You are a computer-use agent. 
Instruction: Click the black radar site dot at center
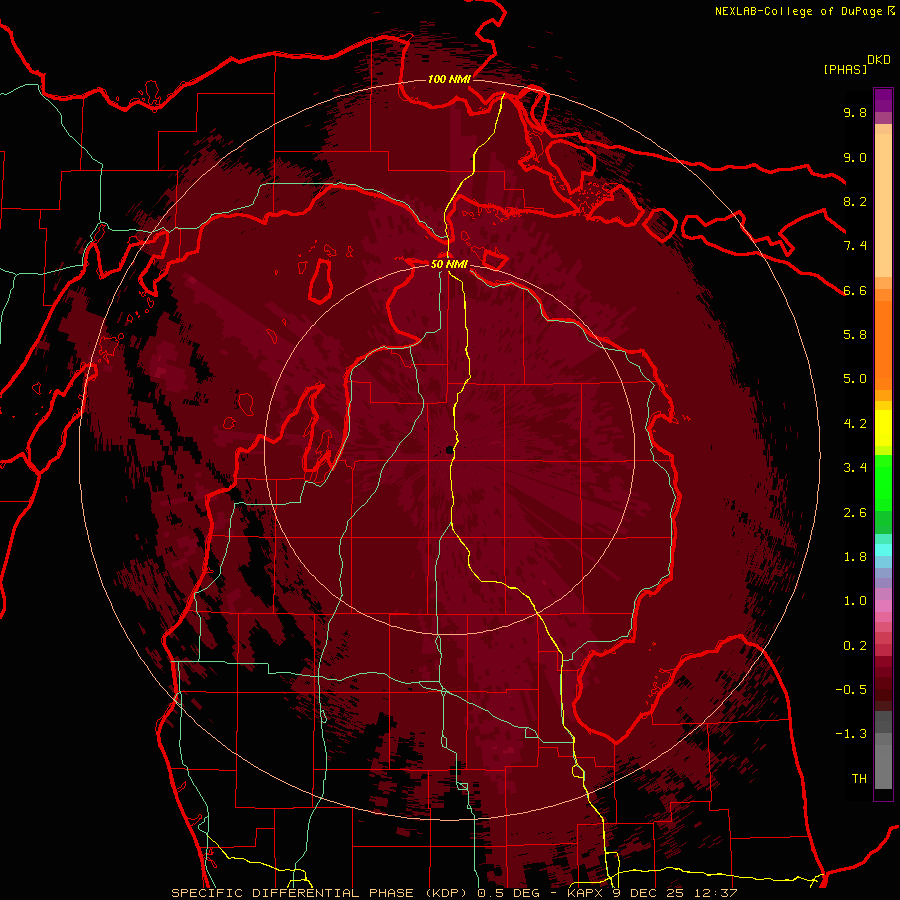pyautogui.click(x=449, y=451)
